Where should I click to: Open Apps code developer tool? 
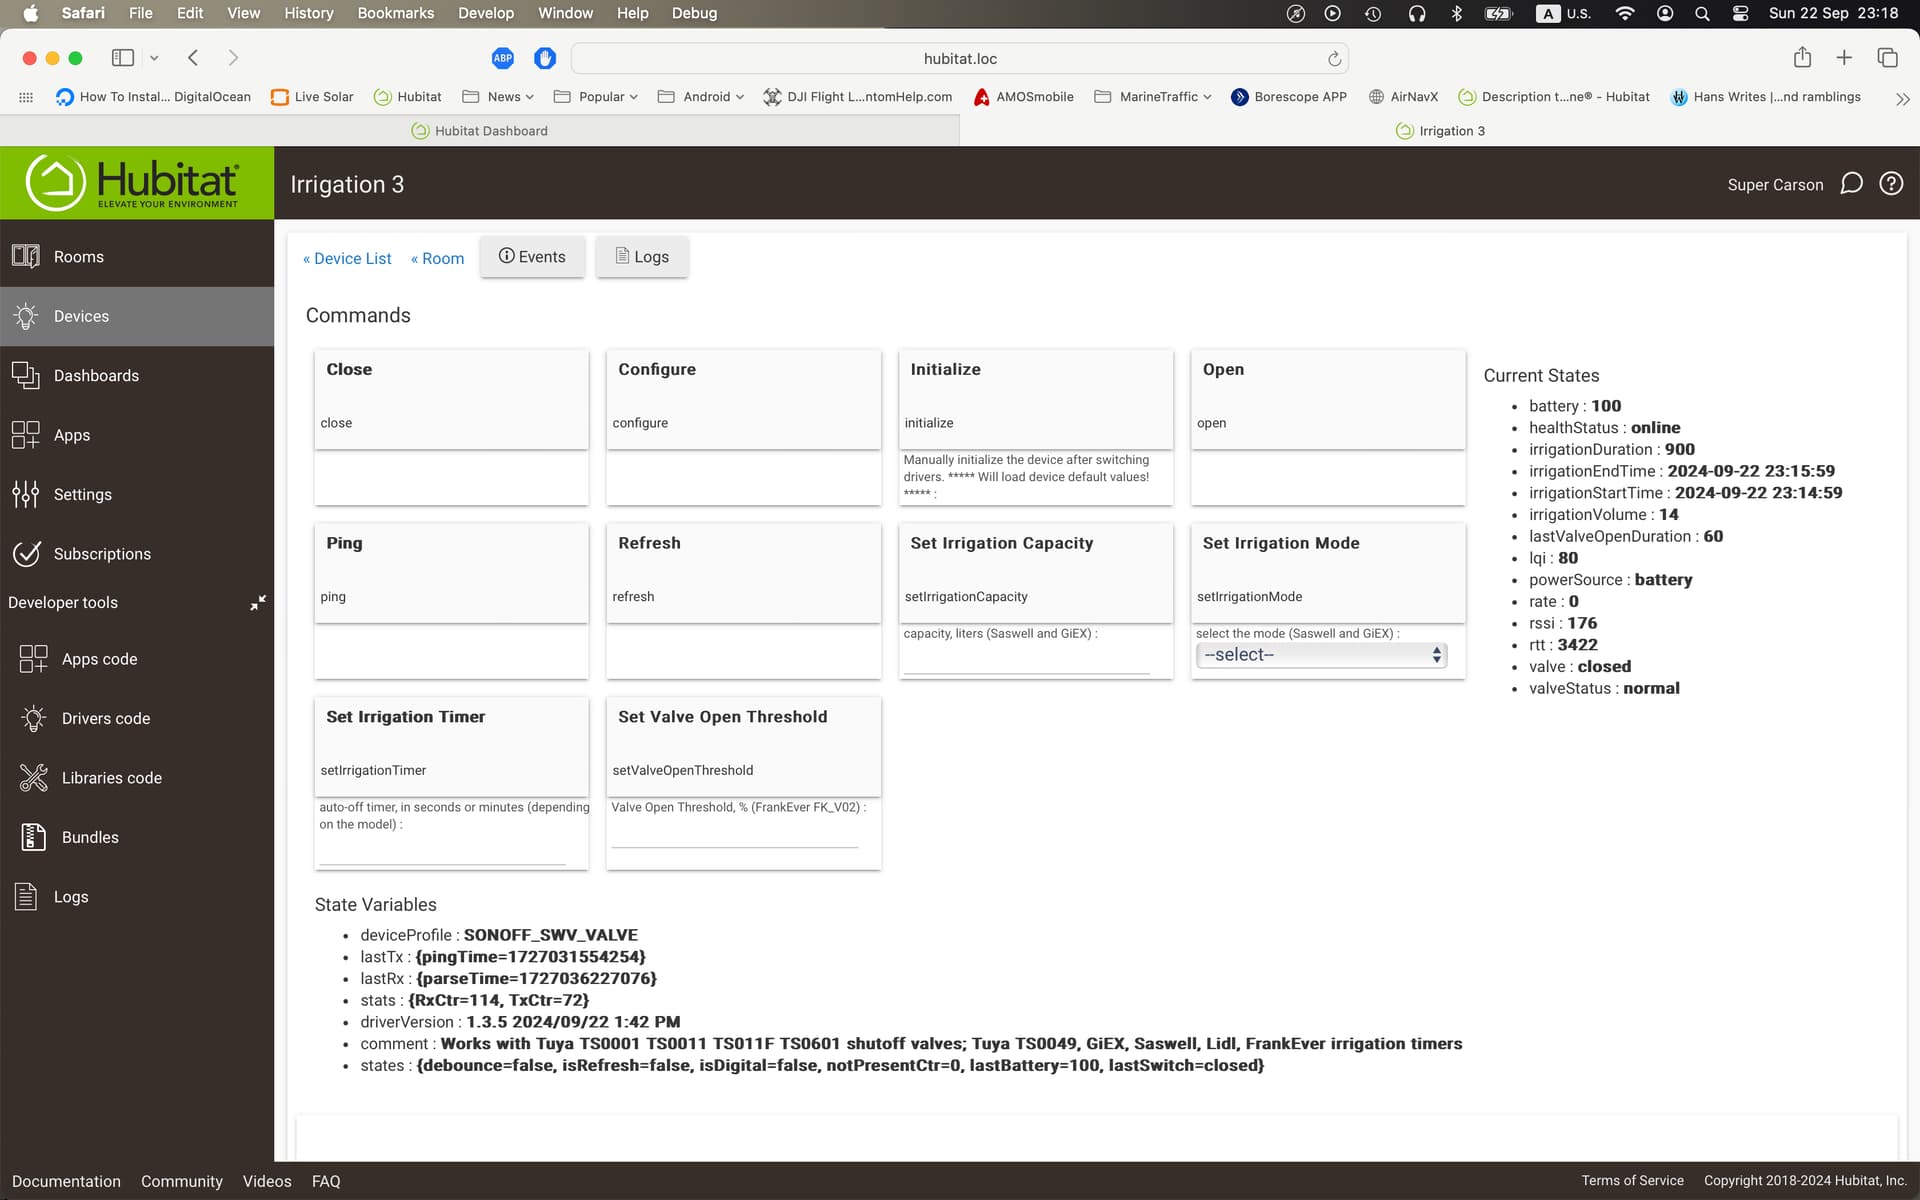pos(137,659)
